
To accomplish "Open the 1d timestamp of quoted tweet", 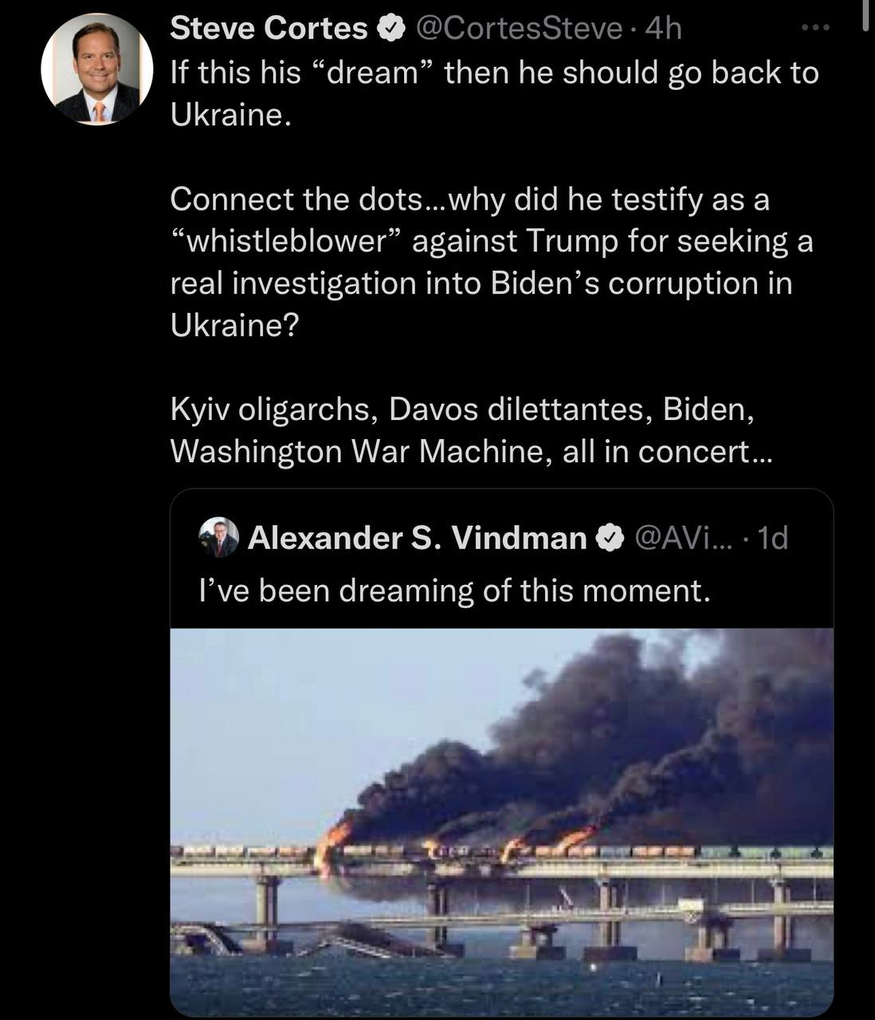I will [772, 538].
